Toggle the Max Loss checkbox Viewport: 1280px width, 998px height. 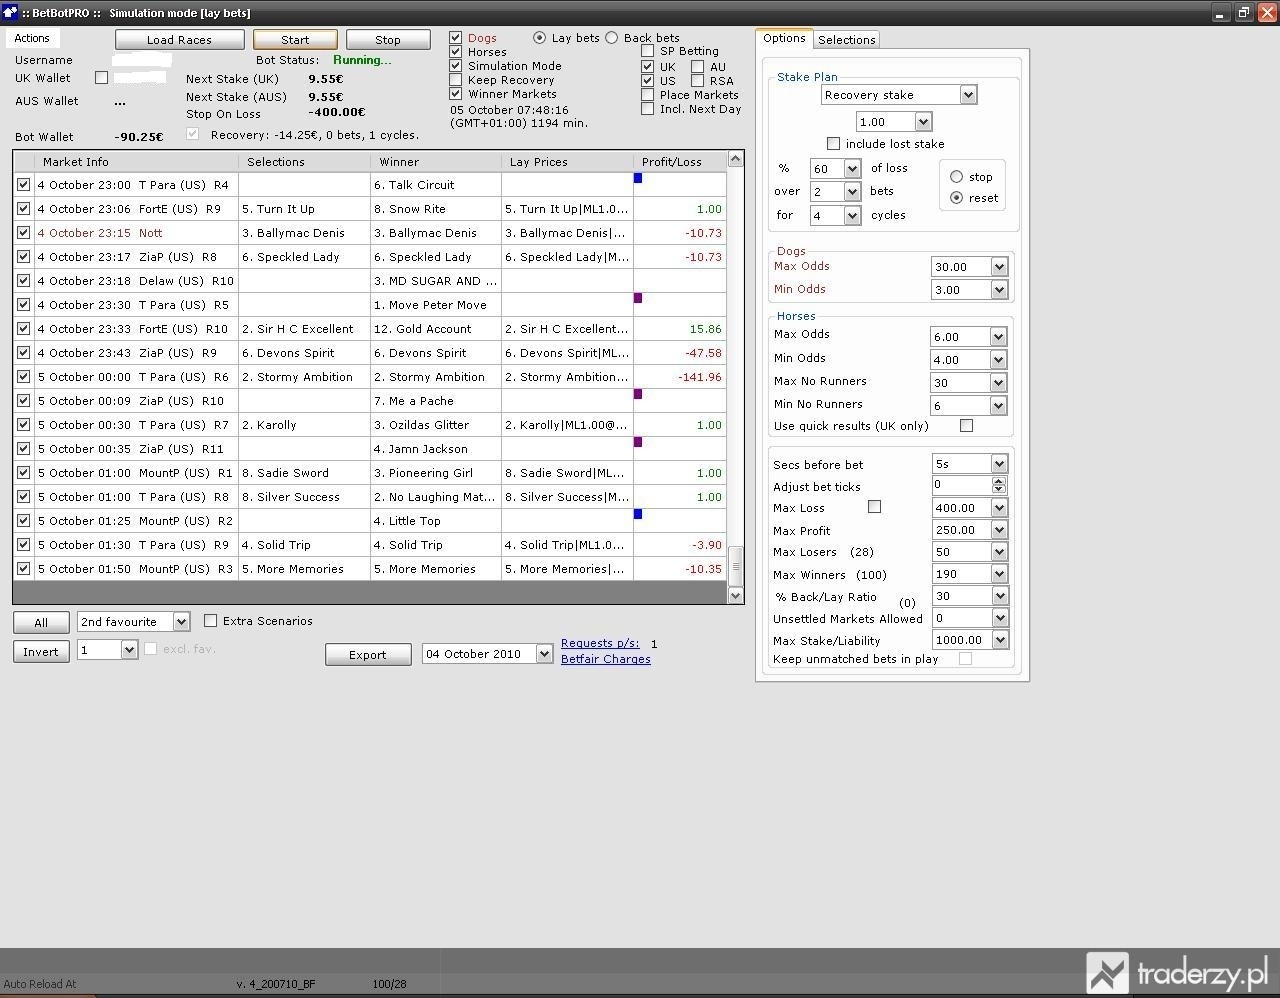(875, 507)
